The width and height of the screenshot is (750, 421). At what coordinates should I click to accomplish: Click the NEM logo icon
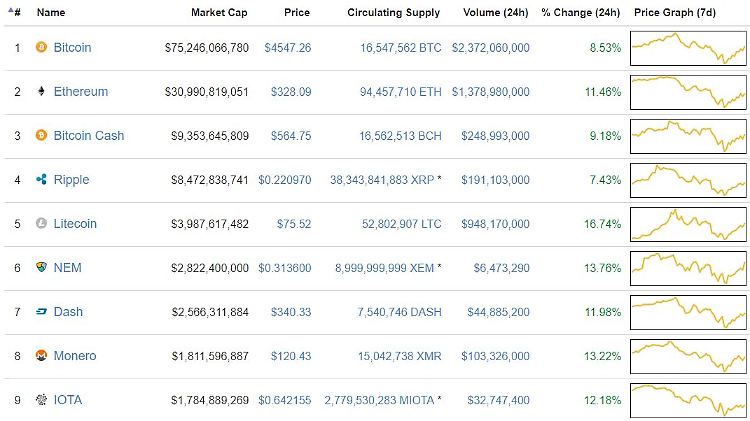[x=42, y=267]
